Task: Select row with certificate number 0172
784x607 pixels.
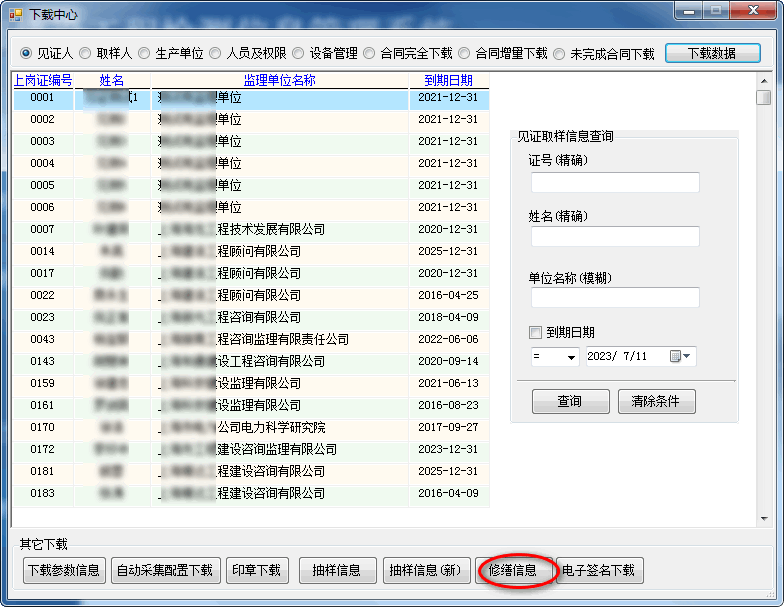Action: click(x=251, y=450)
